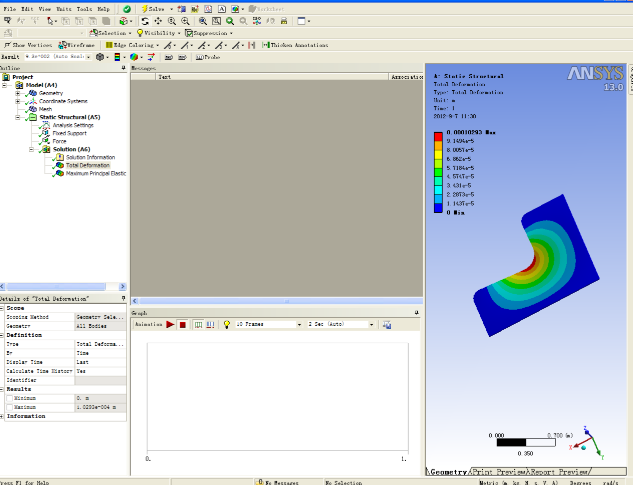Collapse the Static Structural (A5) branch
Image resolution: width=633 pixels, height=485 pixels.
pyautogui.click(x=19, y=117)
